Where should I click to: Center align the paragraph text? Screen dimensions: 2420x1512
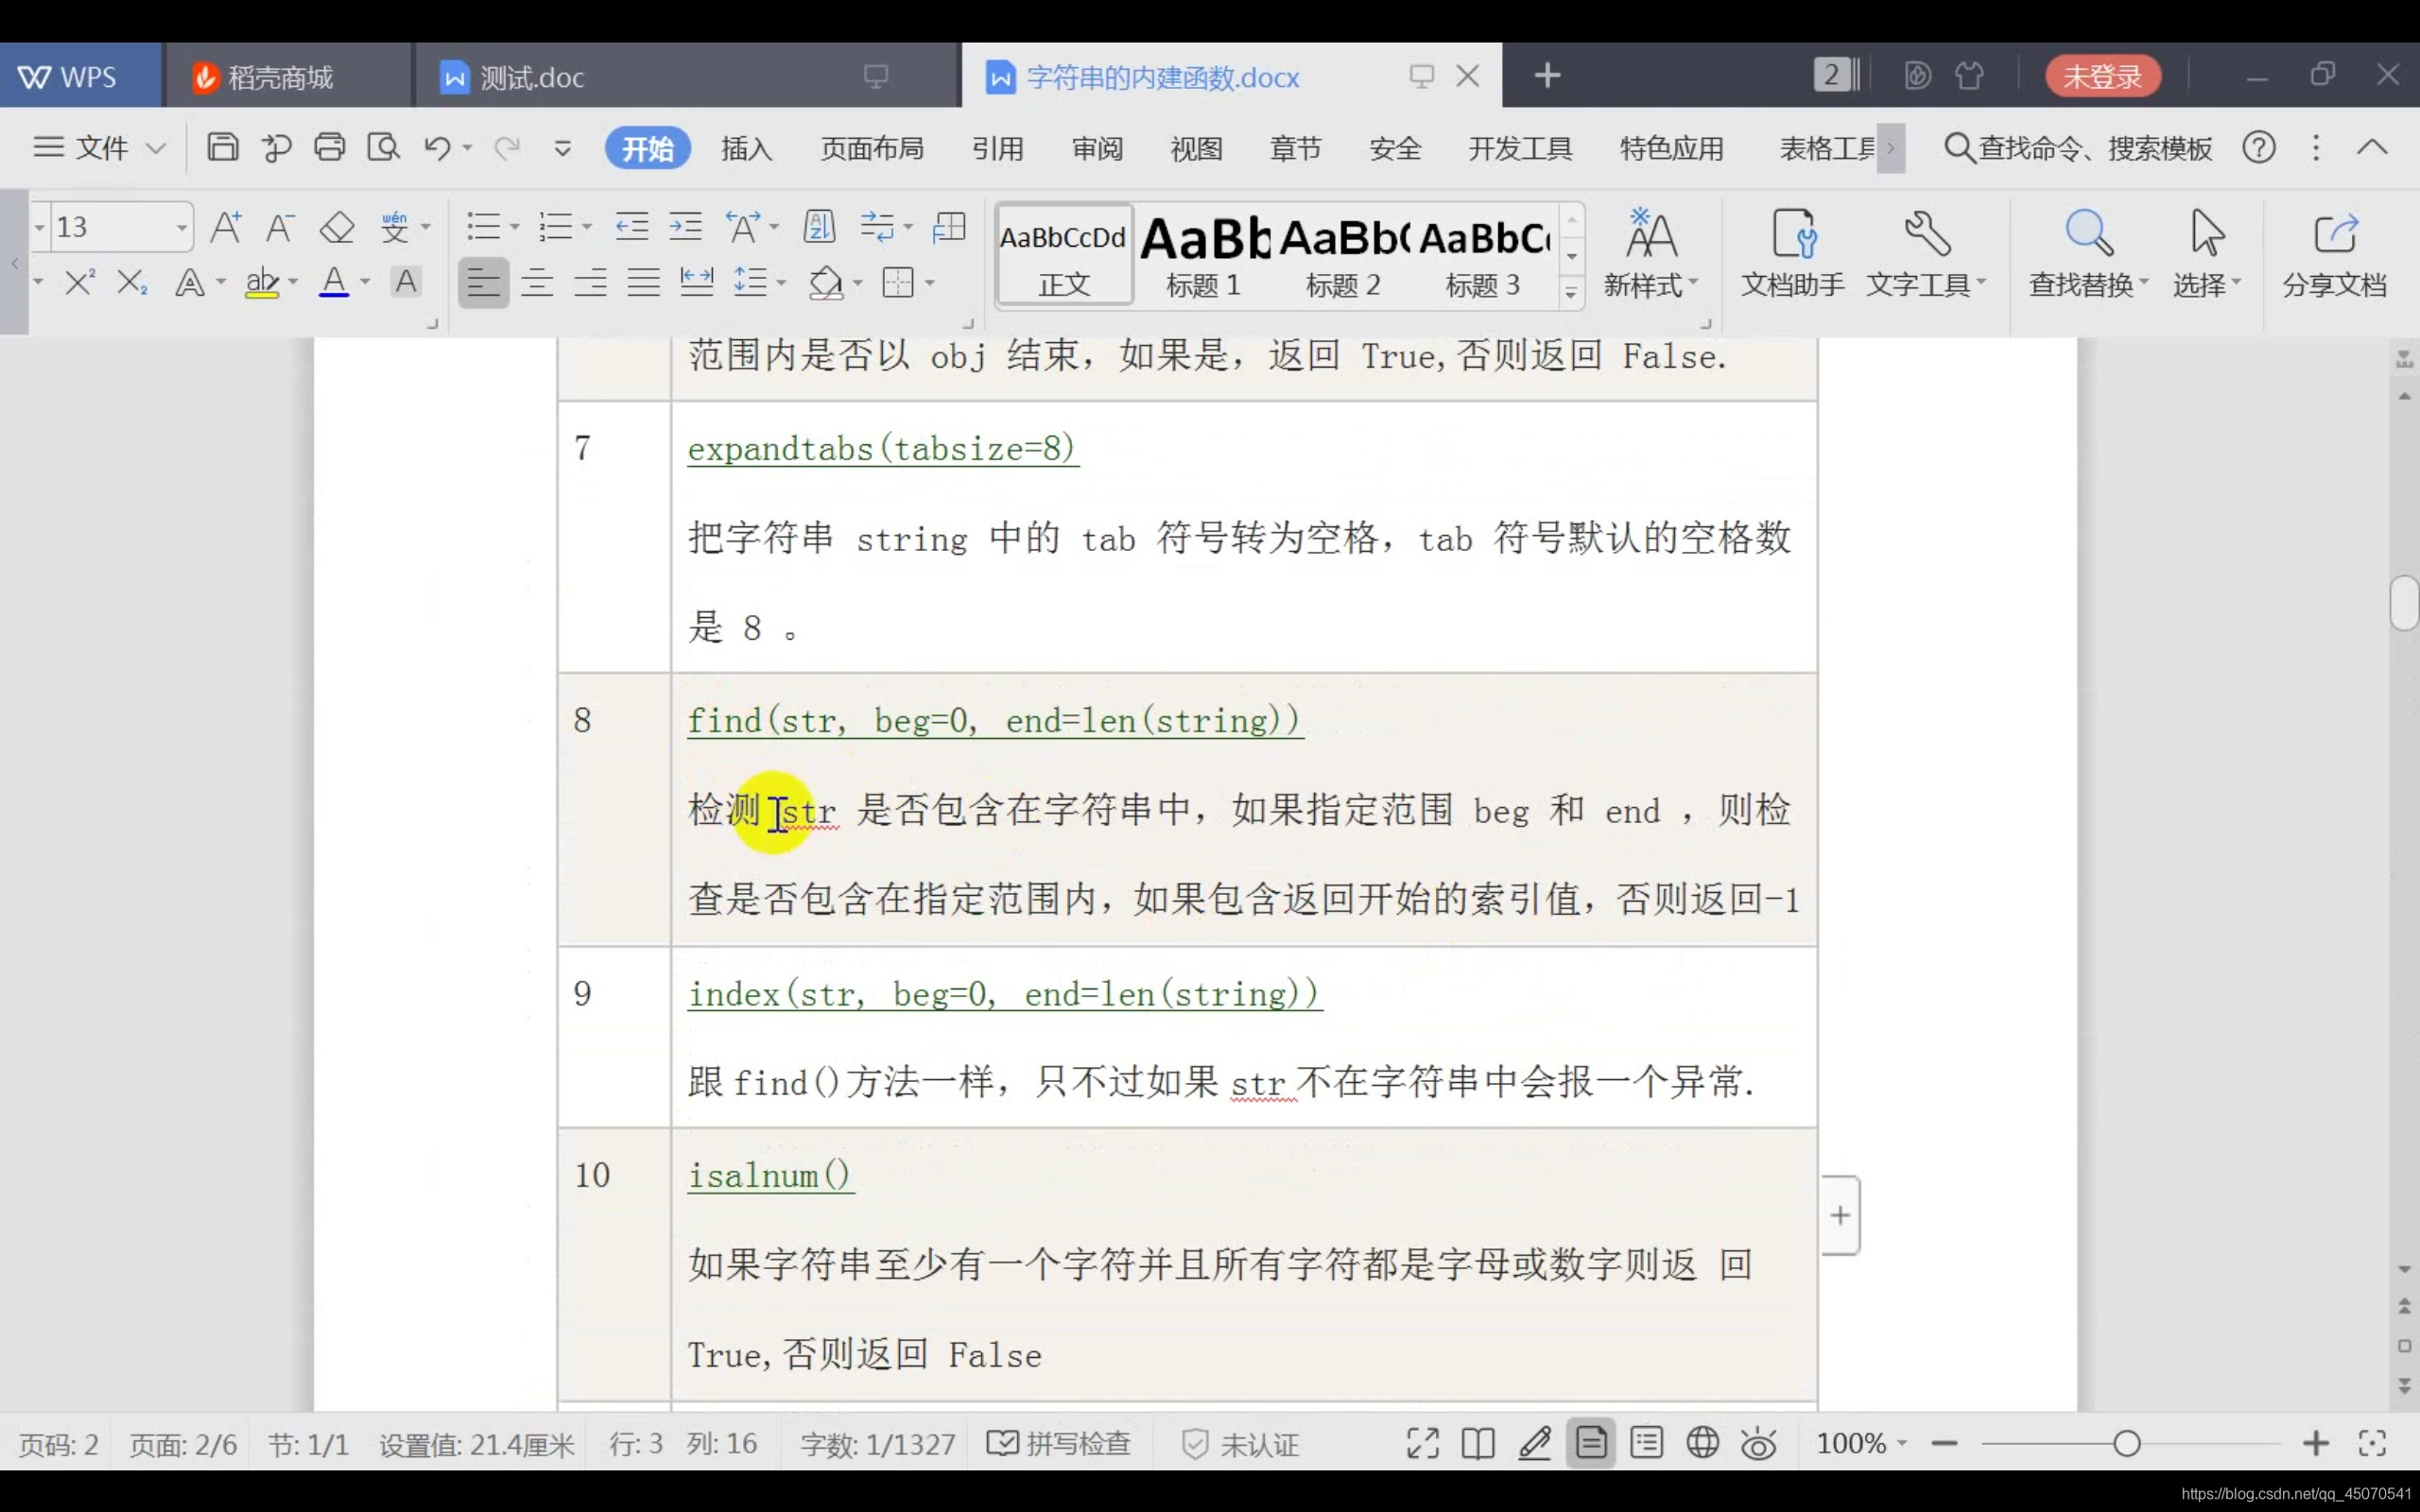[x=537, y=283]
